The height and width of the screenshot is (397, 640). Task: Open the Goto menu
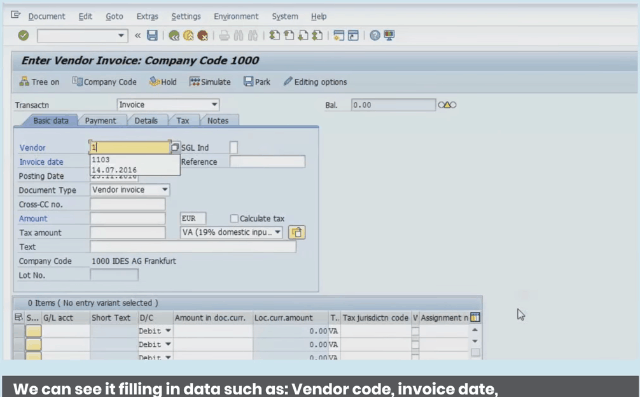(x=114, y=16)
